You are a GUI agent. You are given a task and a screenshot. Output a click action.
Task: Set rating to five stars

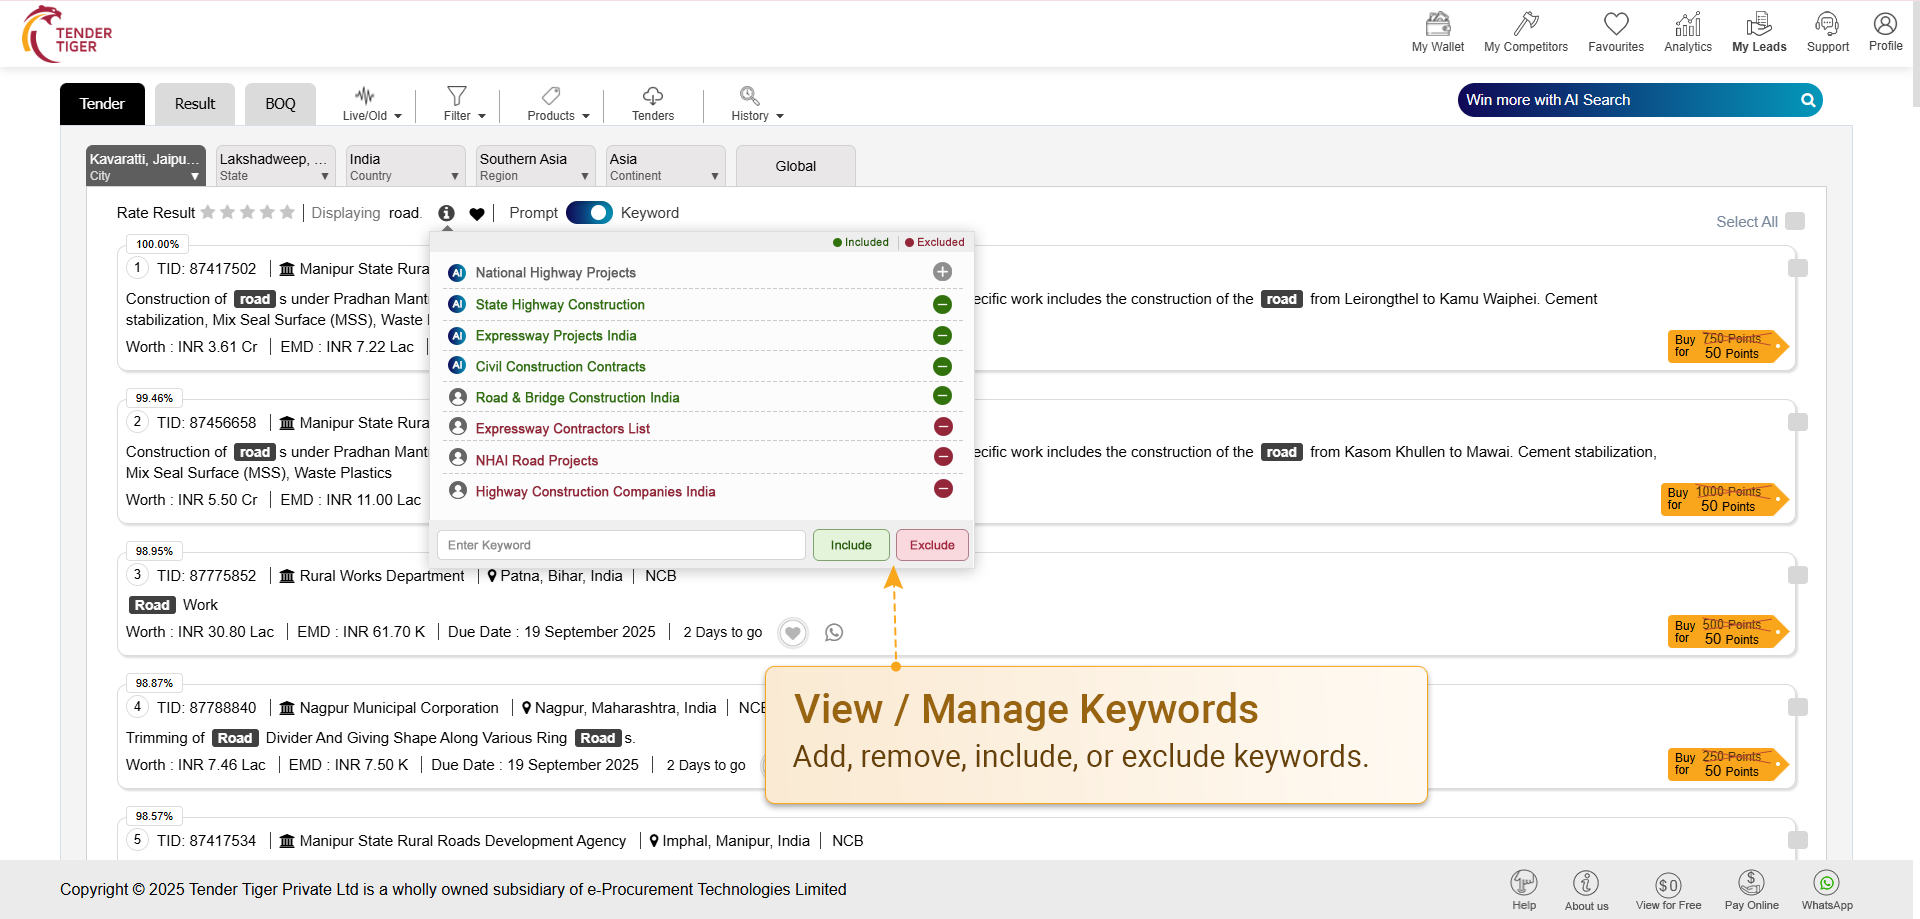[288, 212]
